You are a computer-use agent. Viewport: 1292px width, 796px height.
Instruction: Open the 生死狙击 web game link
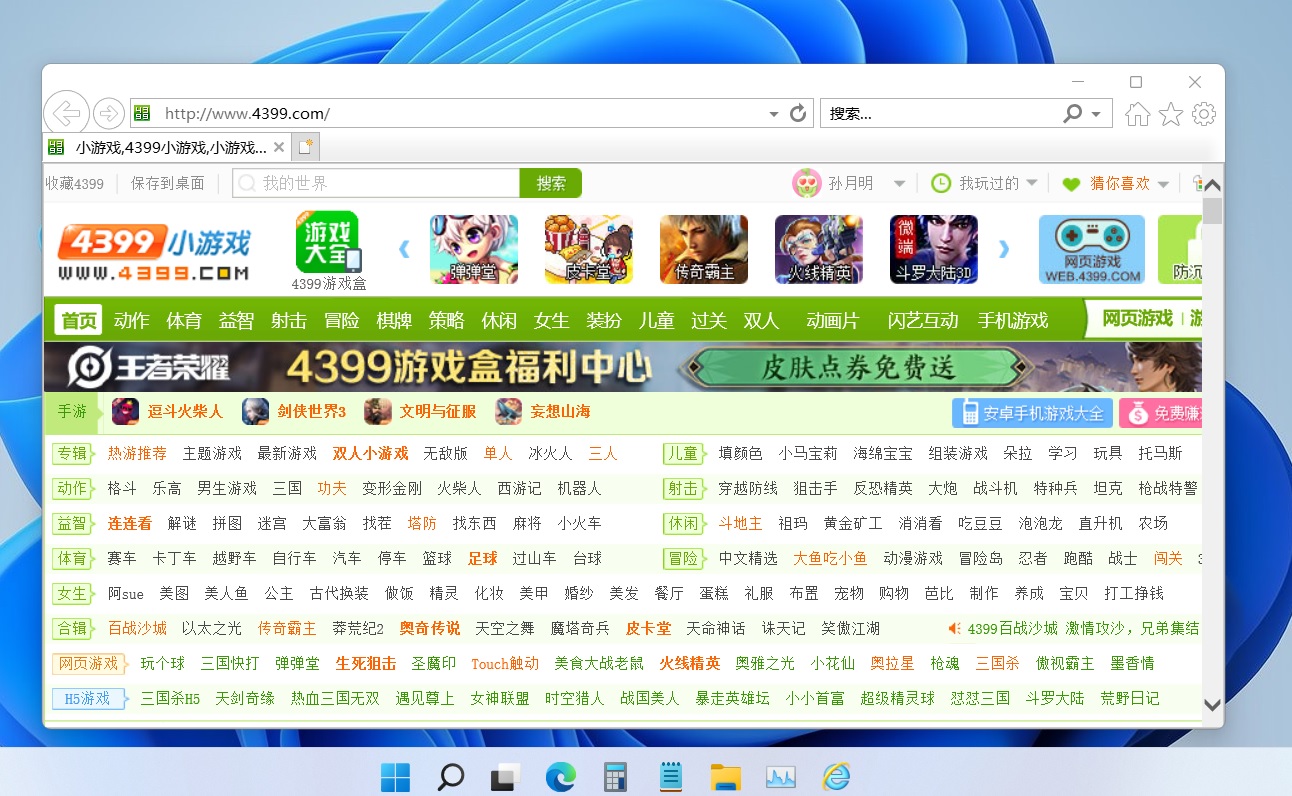pyautogui.click(x=366, y=663)
